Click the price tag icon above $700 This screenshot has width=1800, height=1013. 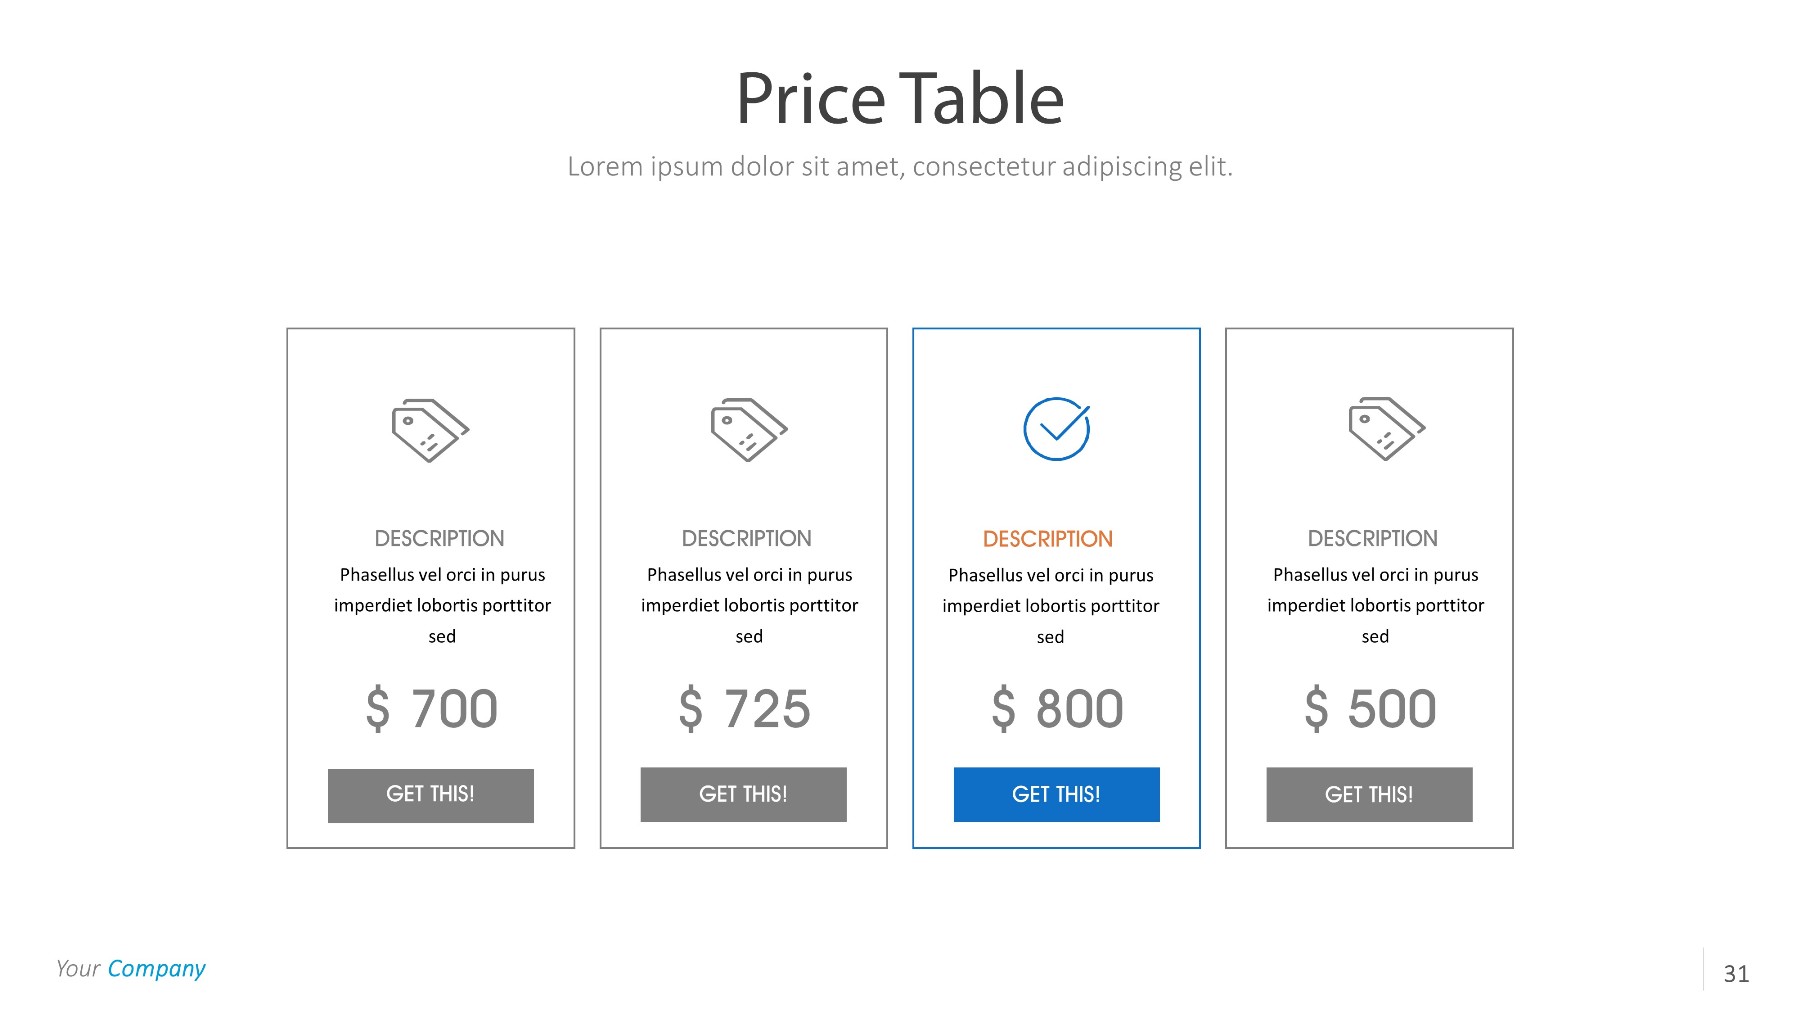430,430
